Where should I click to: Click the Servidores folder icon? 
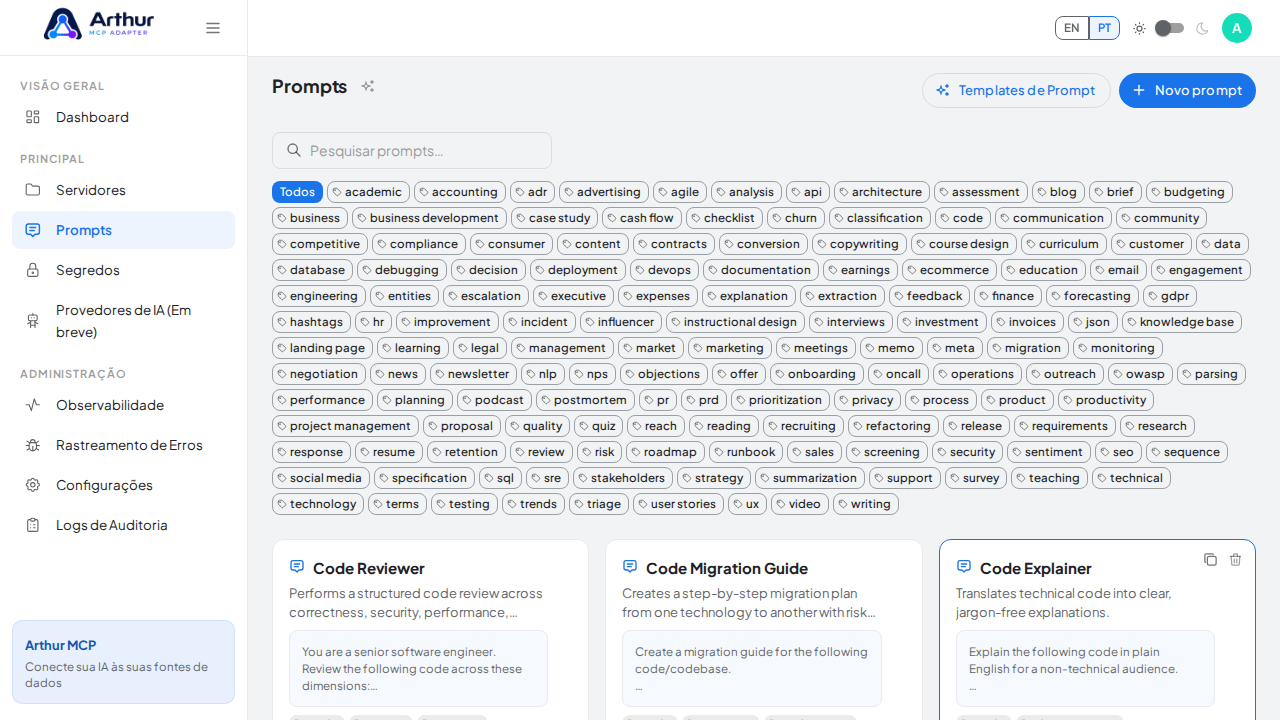(33, 190)
